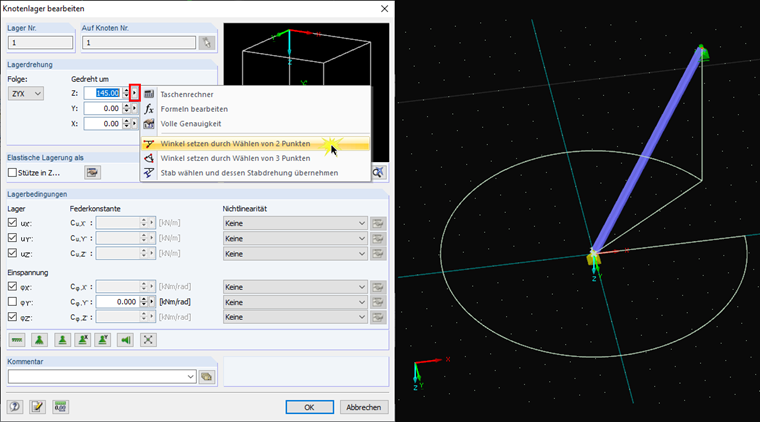The height and width of the screenshot is (422, 760).
Task: Click the spinner of the Y rotation field
Action: [x=126, y=109]
